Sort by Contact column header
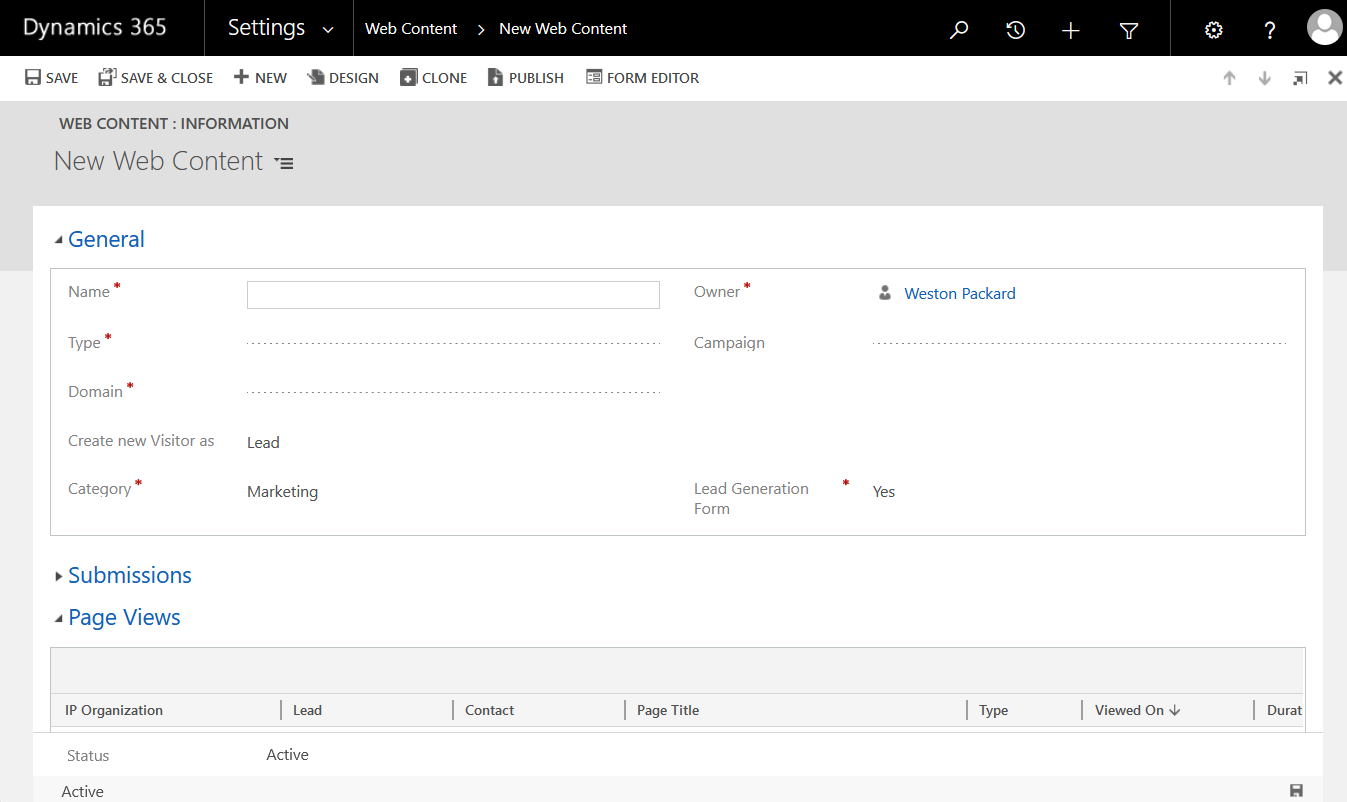The image size is (1347, 802). click(490, 710)
